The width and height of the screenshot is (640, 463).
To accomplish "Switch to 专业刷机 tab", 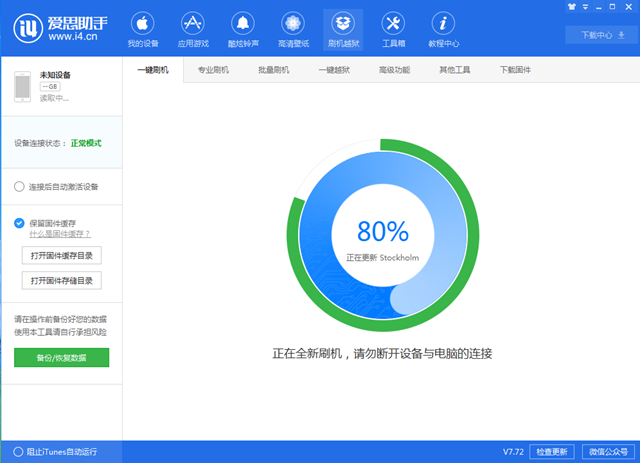I will click(x=213, y=70).
